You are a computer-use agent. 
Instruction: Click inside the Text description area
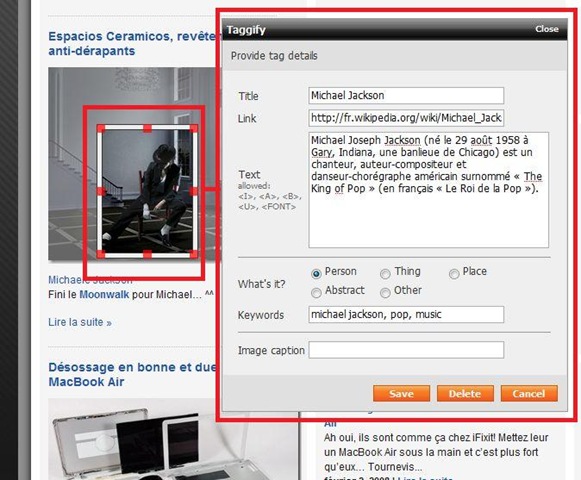point(428,190)
